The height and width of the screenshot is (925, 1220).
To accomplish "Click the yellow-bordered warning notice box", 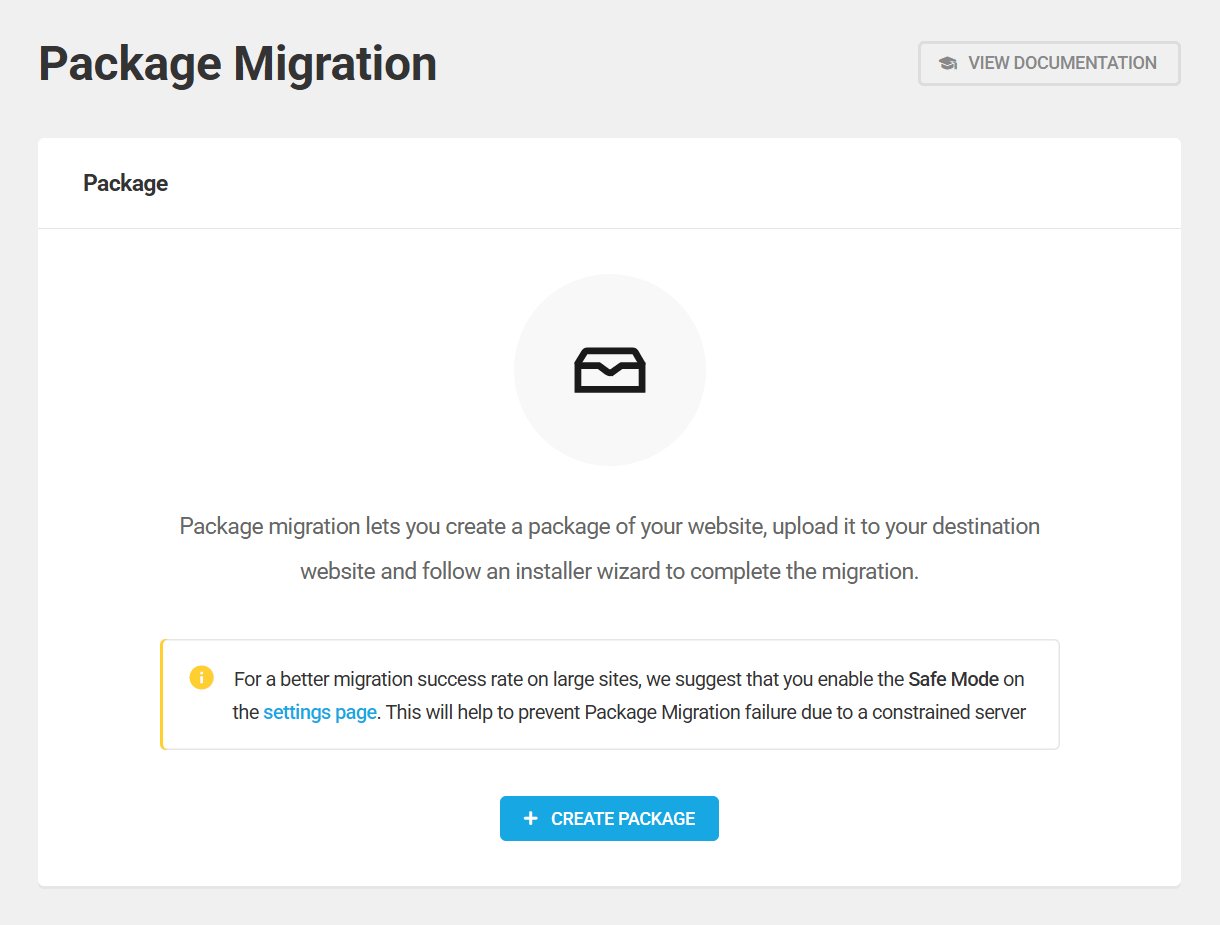I will click(x=610, y=694).
